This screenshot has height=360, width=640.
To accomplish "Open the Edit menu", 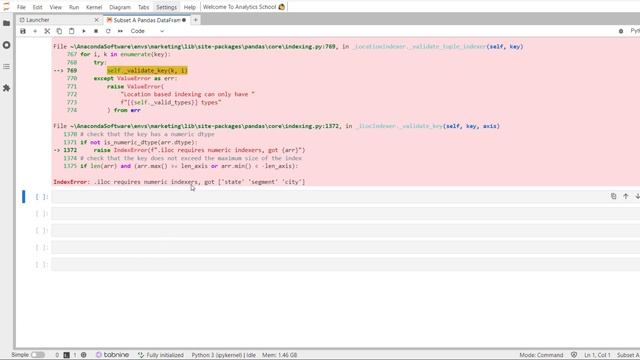I will point(38,7).
